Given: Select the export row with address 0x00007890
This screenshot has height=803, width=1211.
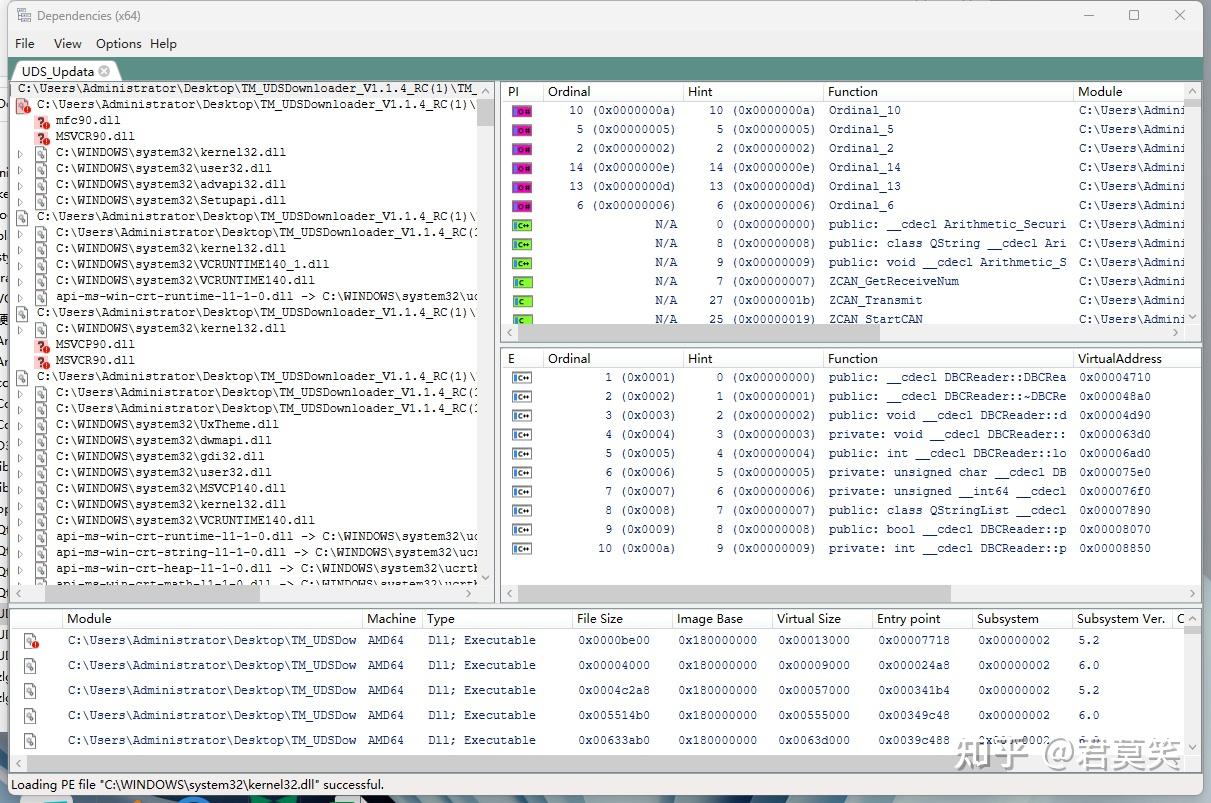Looking at the screenshot, I should (x=1114, y=510).
